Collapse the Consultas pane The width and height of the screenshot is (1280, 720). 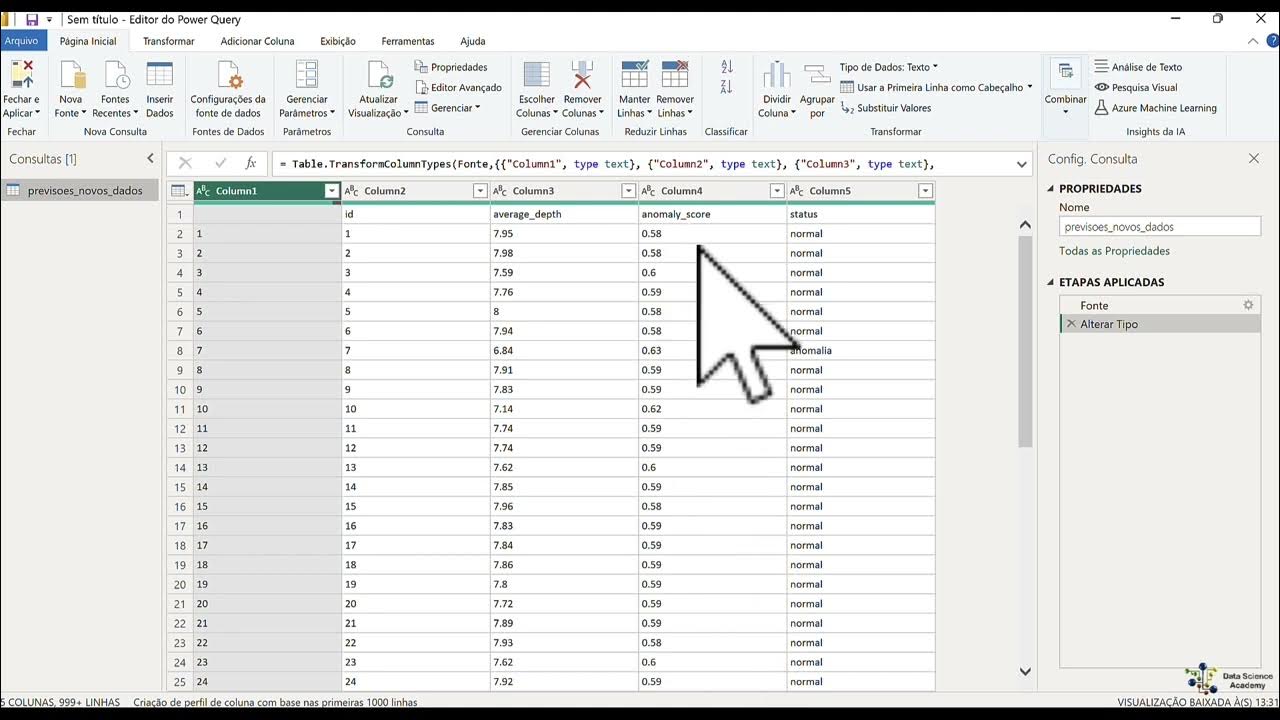[x=151, y=158]
